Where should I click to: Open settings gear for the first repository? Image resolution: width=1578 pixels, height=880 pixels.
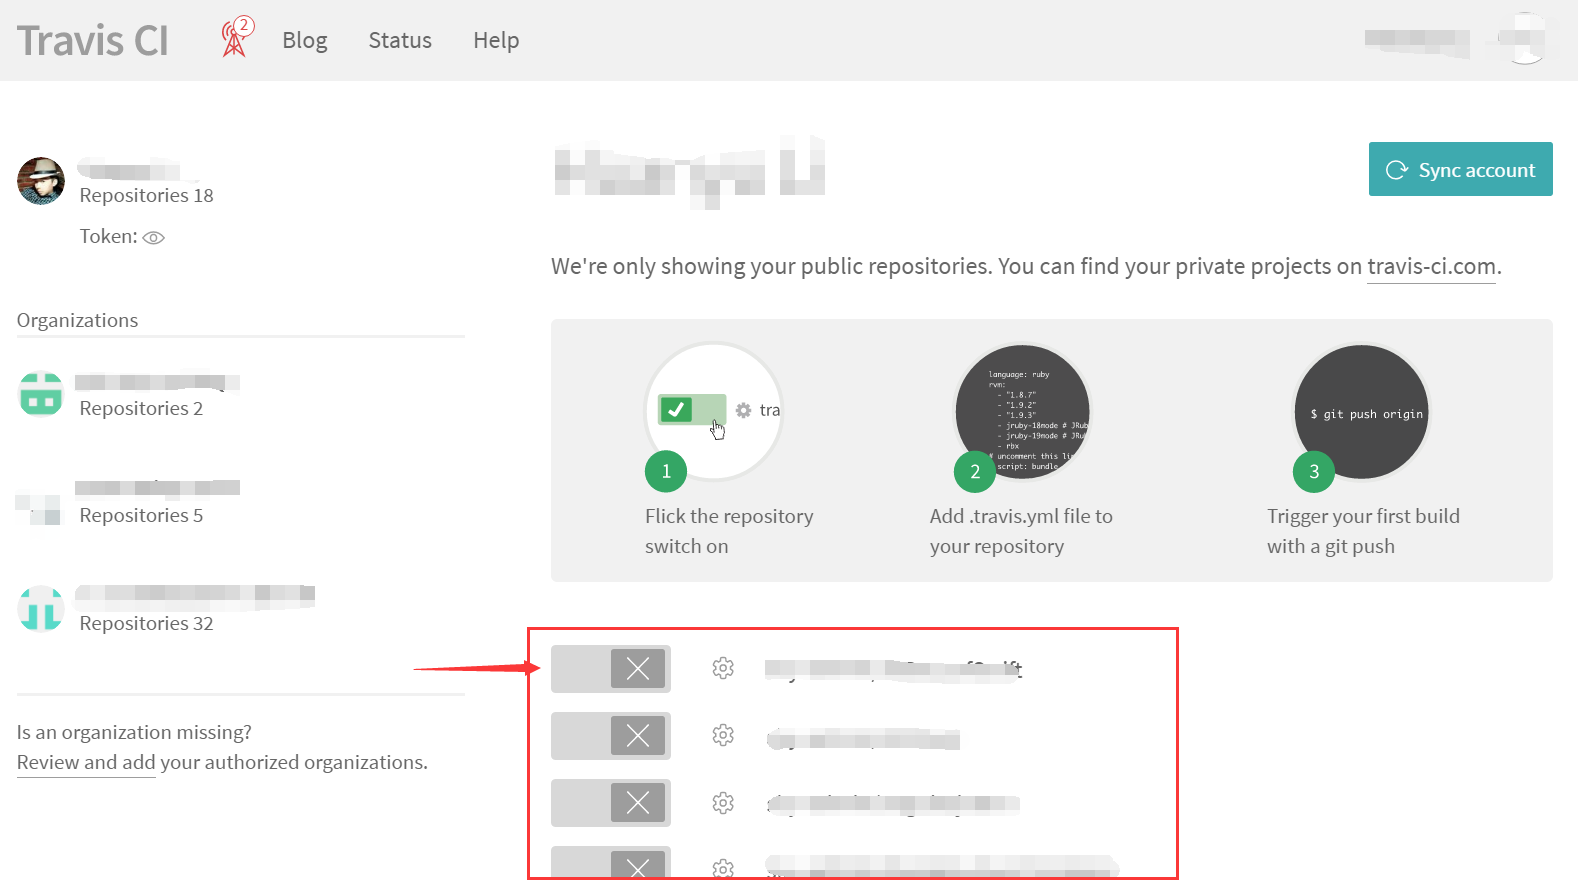click(723, 668)
